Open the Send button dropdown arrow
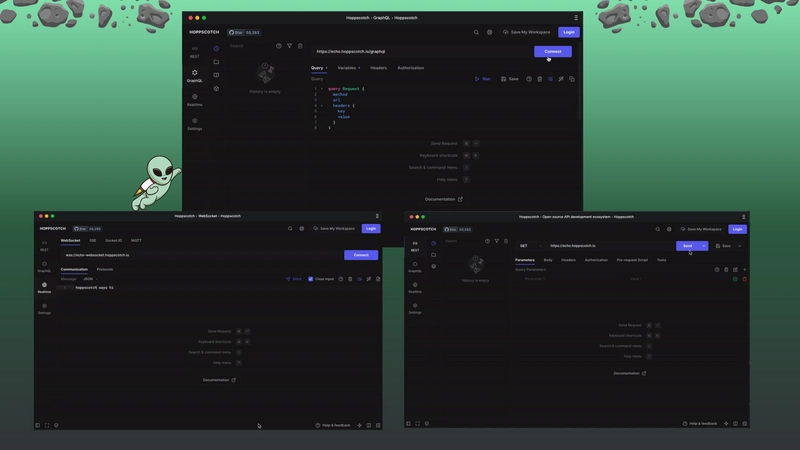This screenshot has width=800, height=450. 704,246
